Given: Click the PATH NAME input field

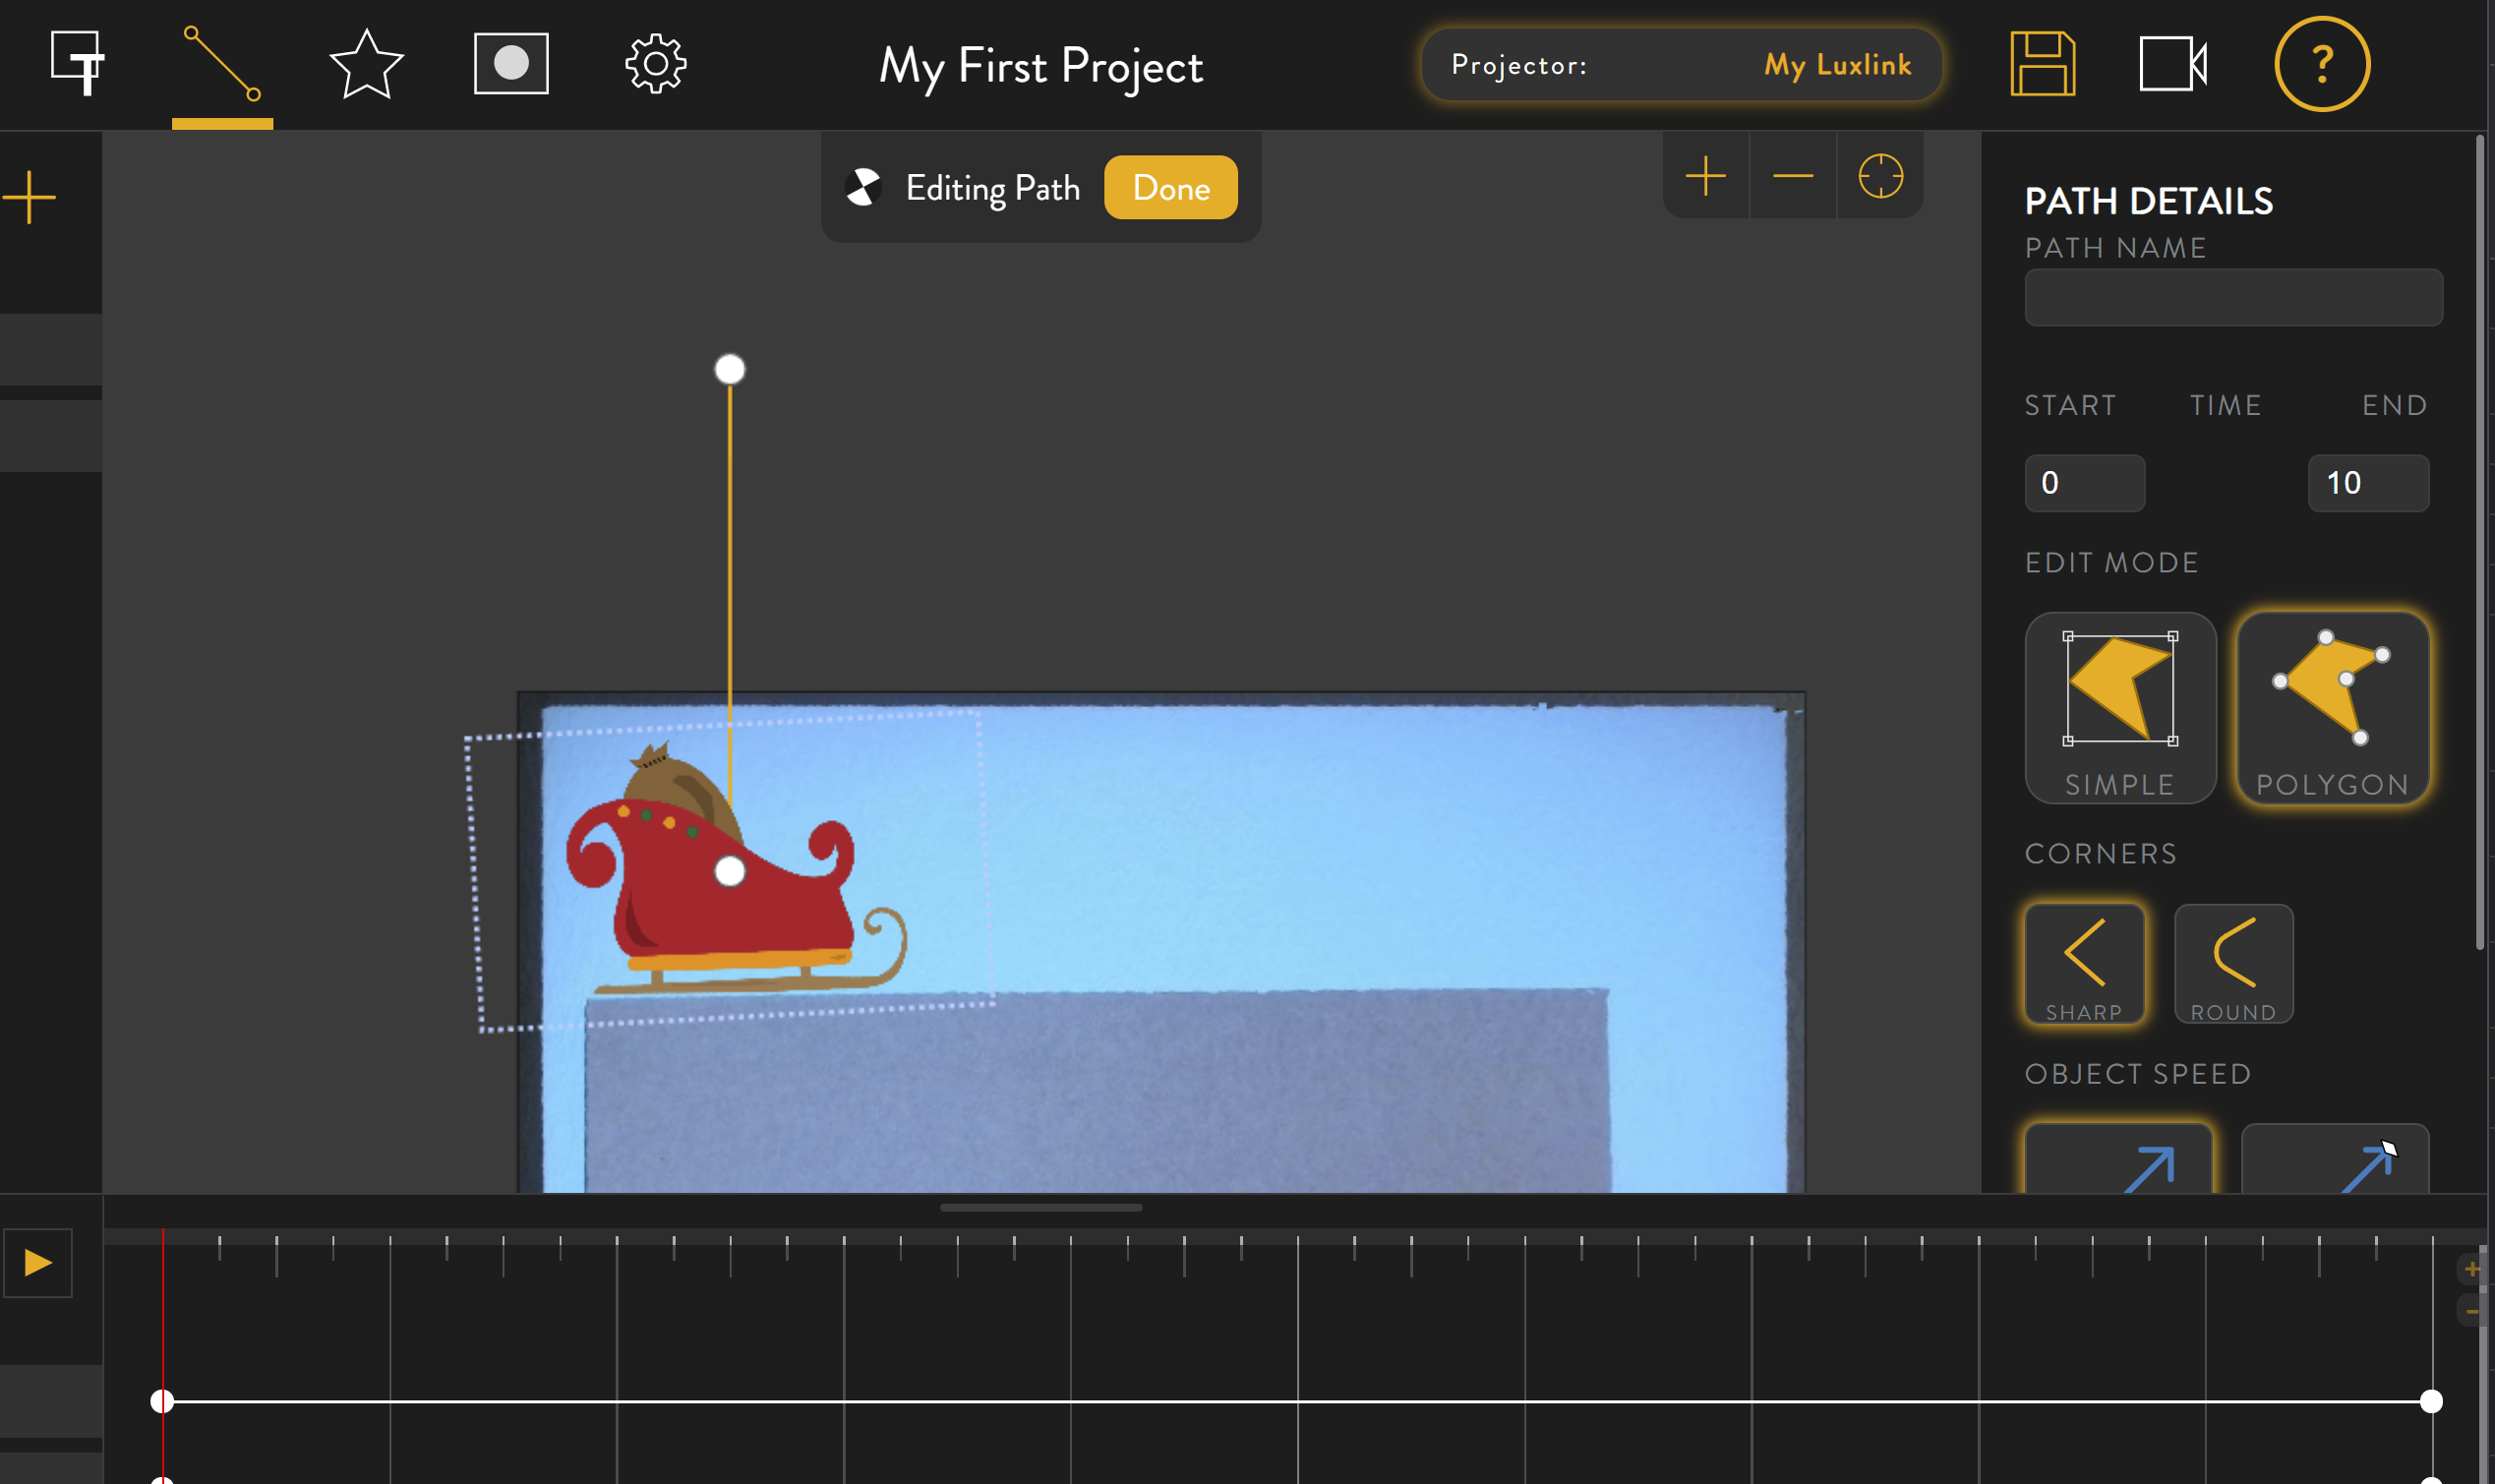Looking at the screenshot, I should point(2233,298).
